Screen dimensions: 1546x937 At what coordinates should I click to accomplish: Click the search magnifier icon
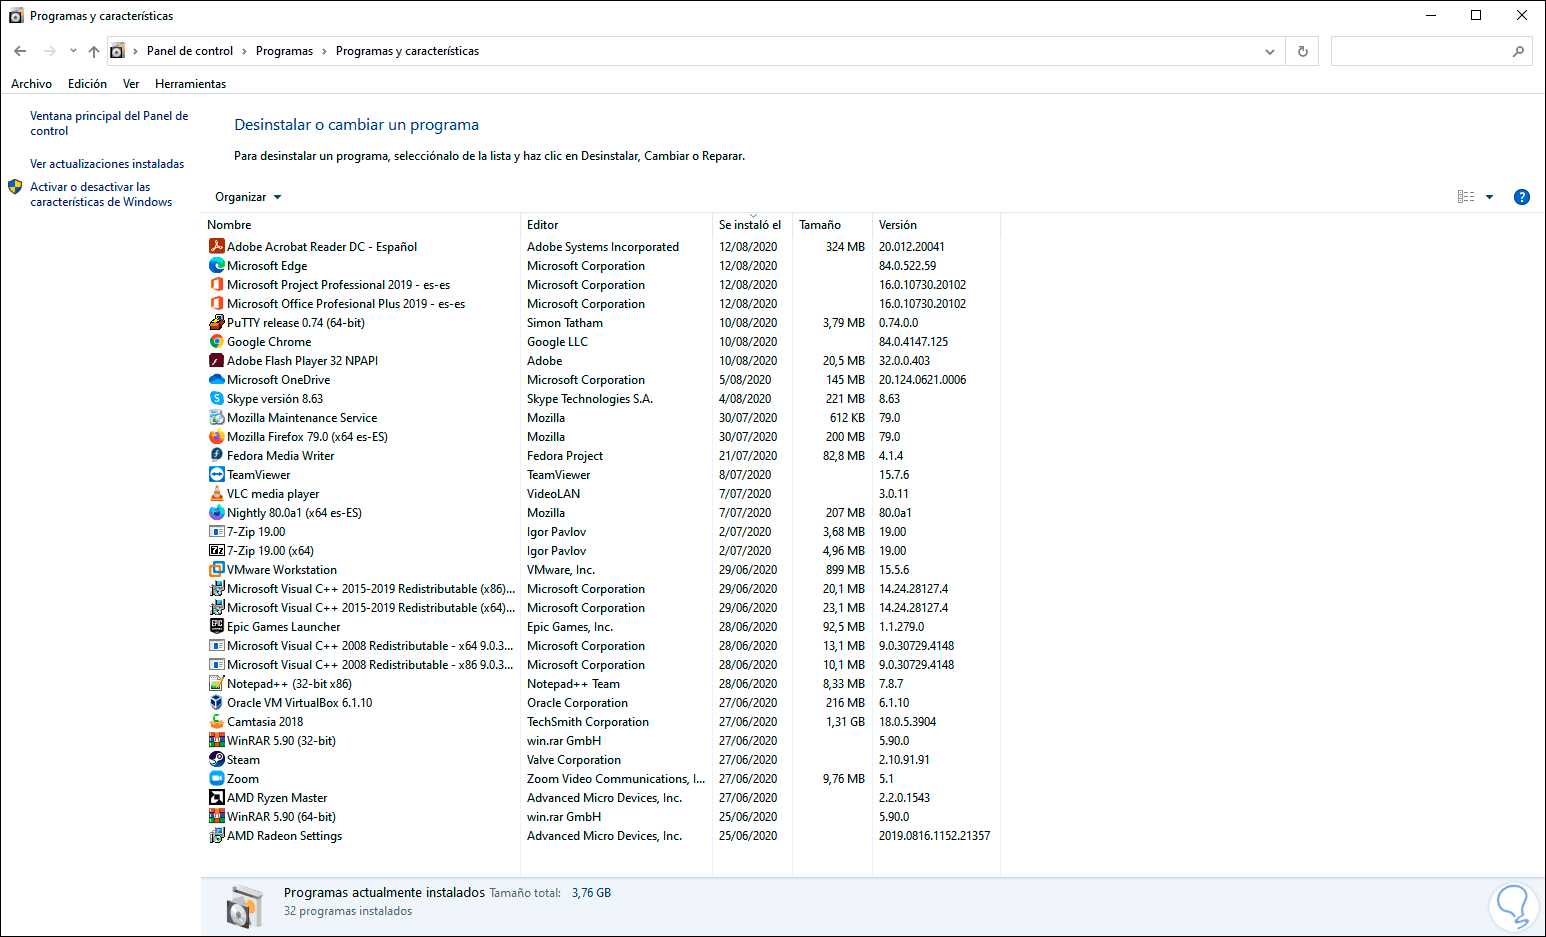click(x=1518, y=51)
